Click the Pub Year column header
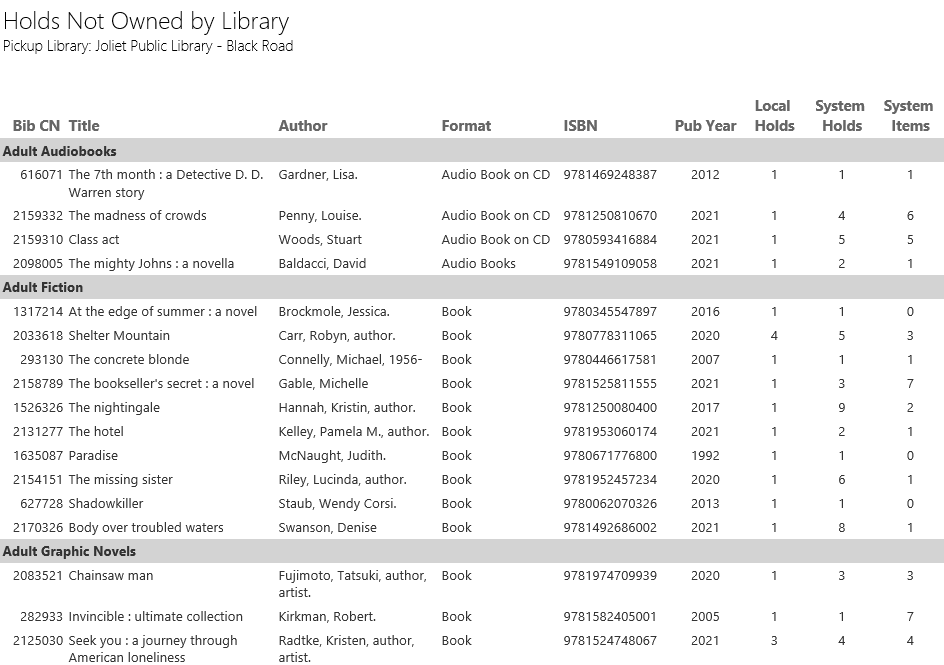Image resolution: width=944 pixels, height=665 pixels. point(705,126)
